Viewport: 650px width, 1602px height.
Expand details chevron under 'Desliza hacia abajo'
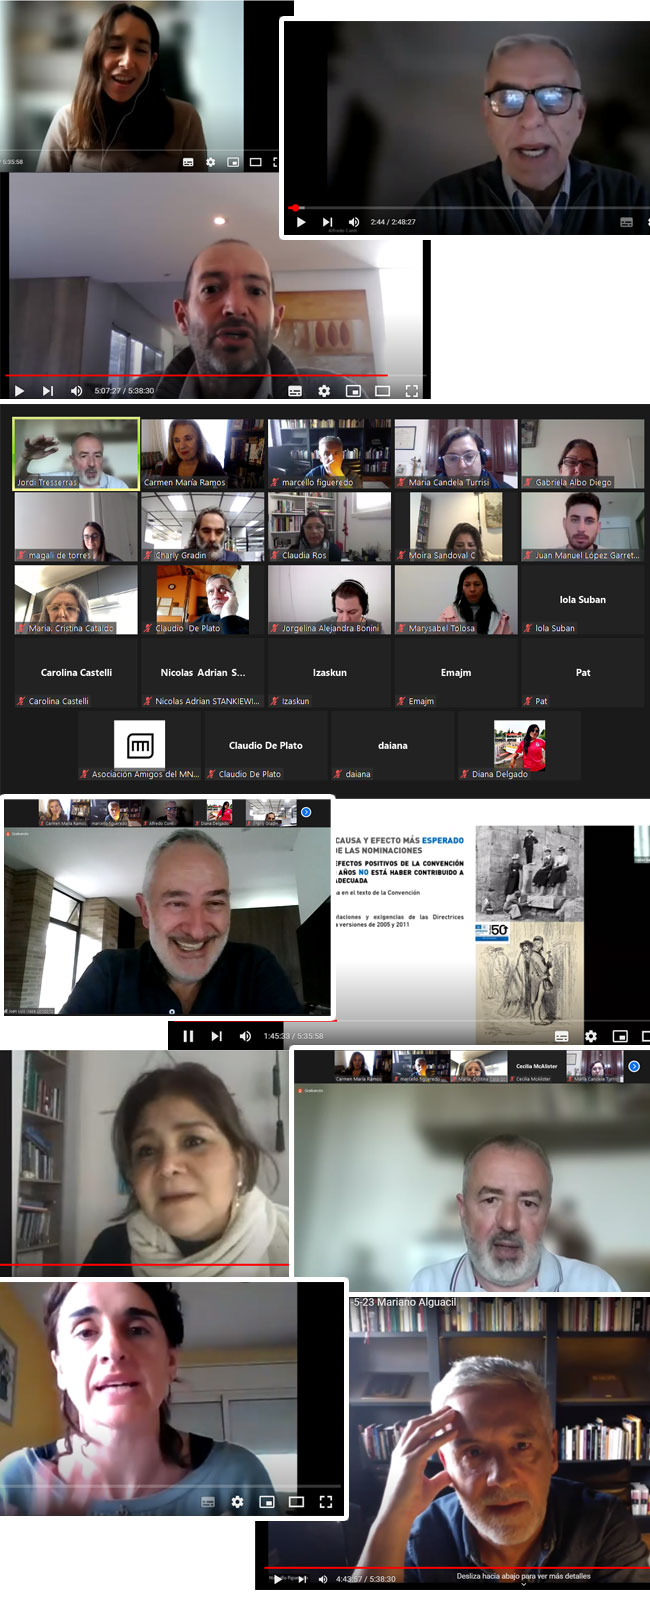pyautogui.click(x=523, y=1585)
